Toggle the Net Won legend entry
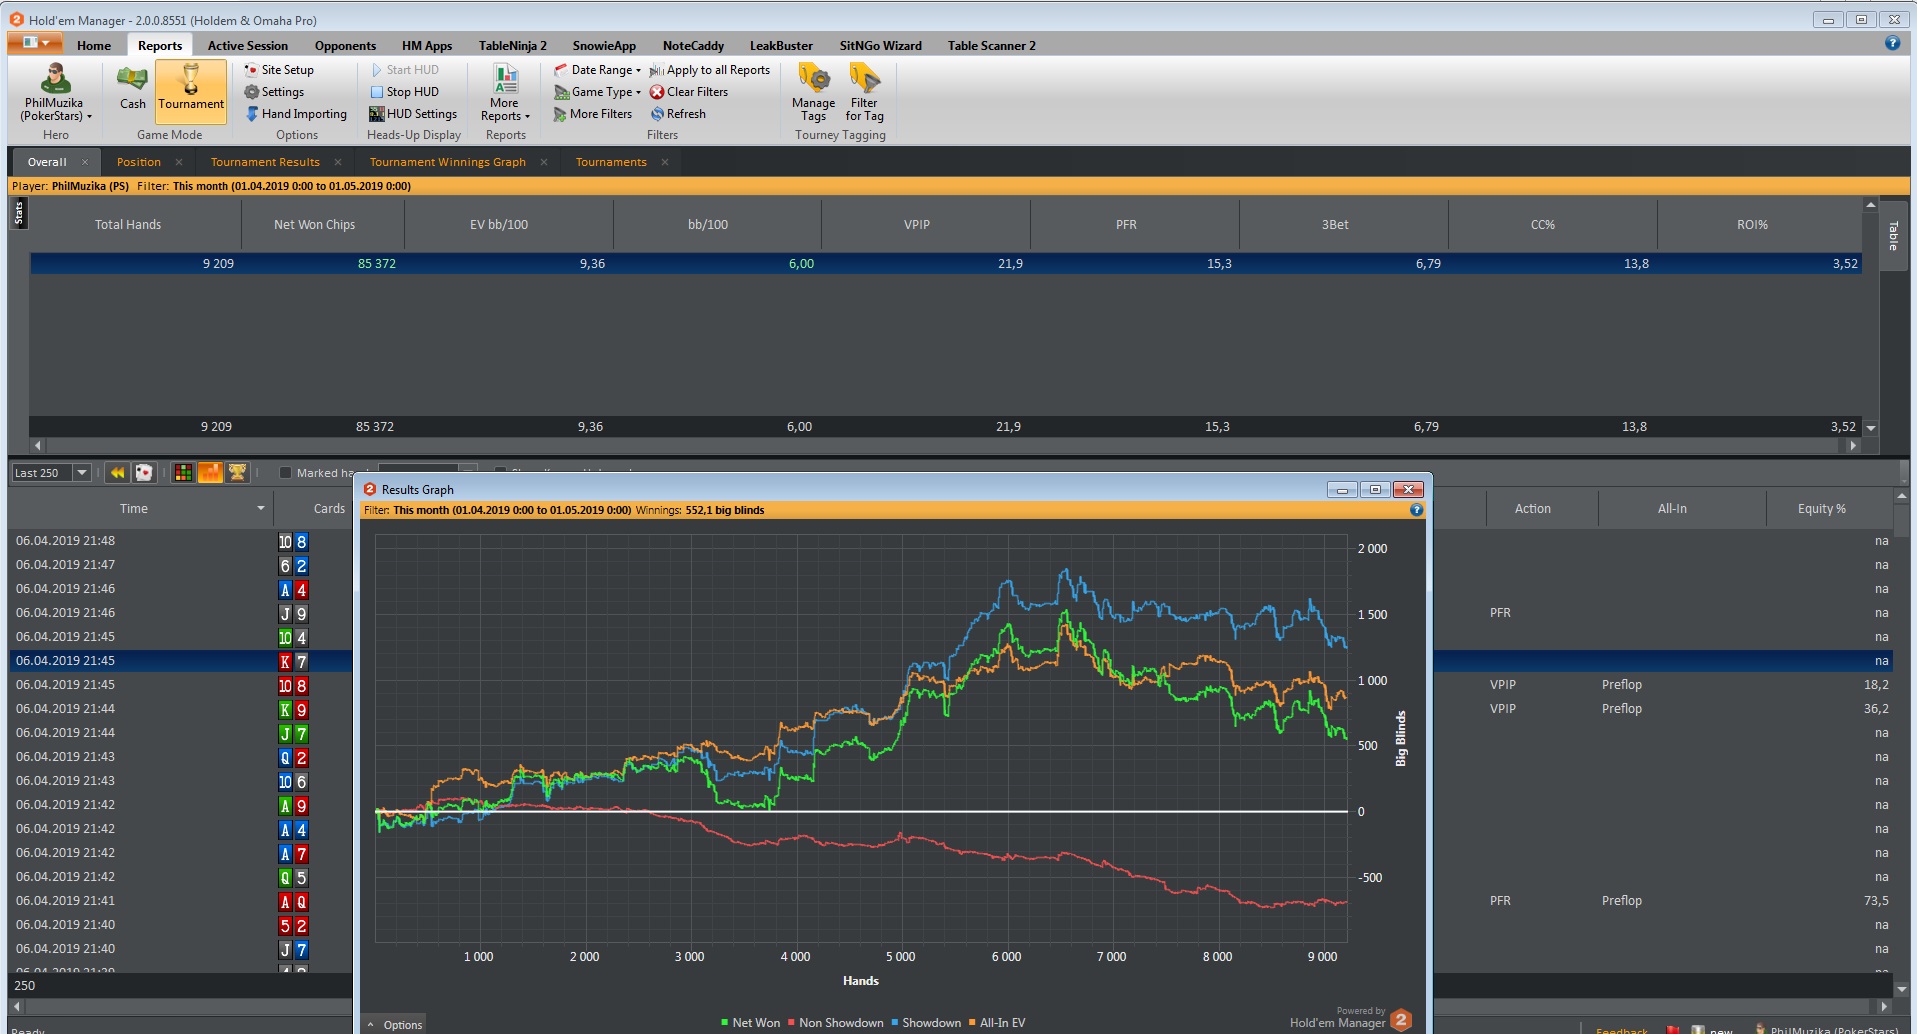Screen dimensions: 1917x1034 (750, 1023)
